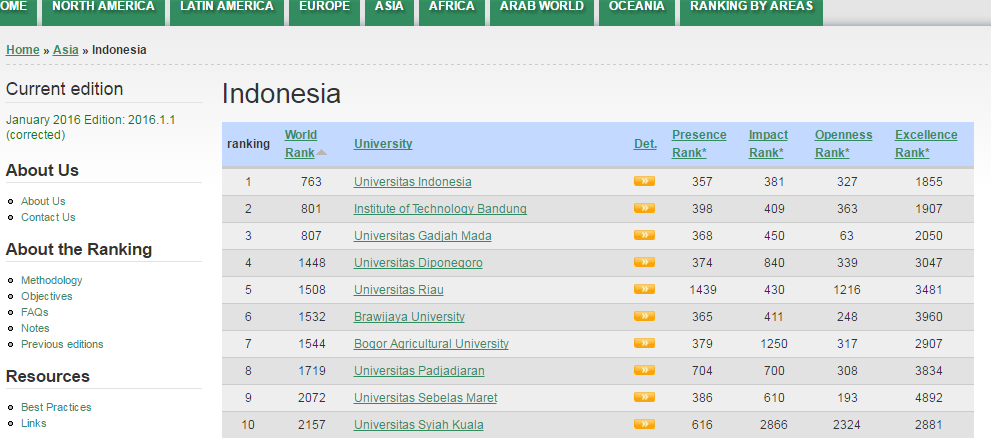Screen dimensions: 991x438
Task: Open details icon for Universitas Riau
Action: 644,289
